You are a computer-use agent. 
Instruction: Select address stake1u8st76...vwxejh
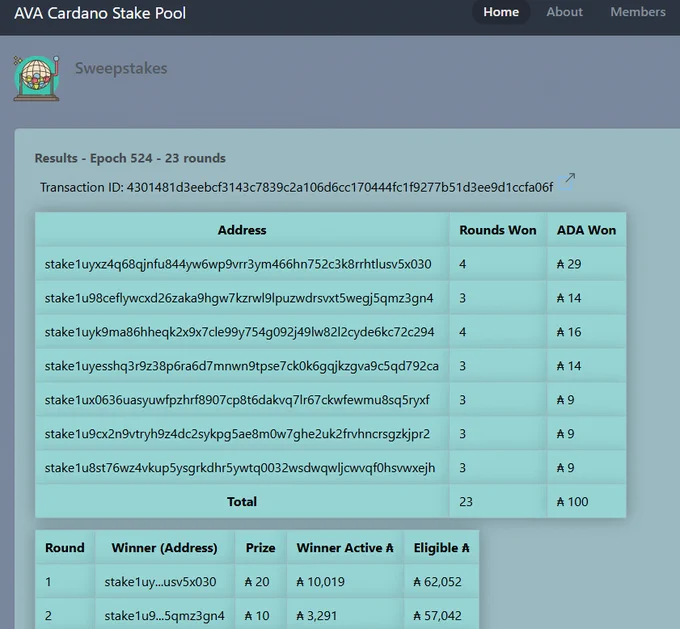tap(240, 468)
